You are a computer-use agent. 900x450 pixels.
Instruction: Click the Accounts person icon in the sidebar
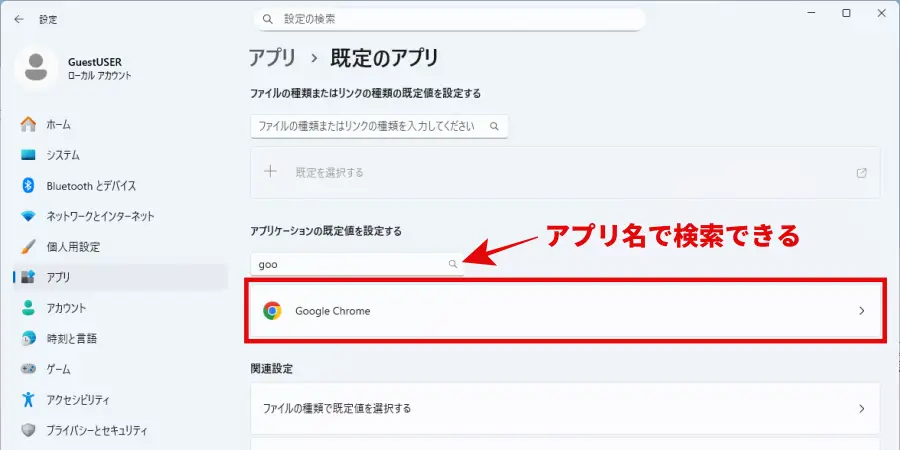click(x=28, y=308)
